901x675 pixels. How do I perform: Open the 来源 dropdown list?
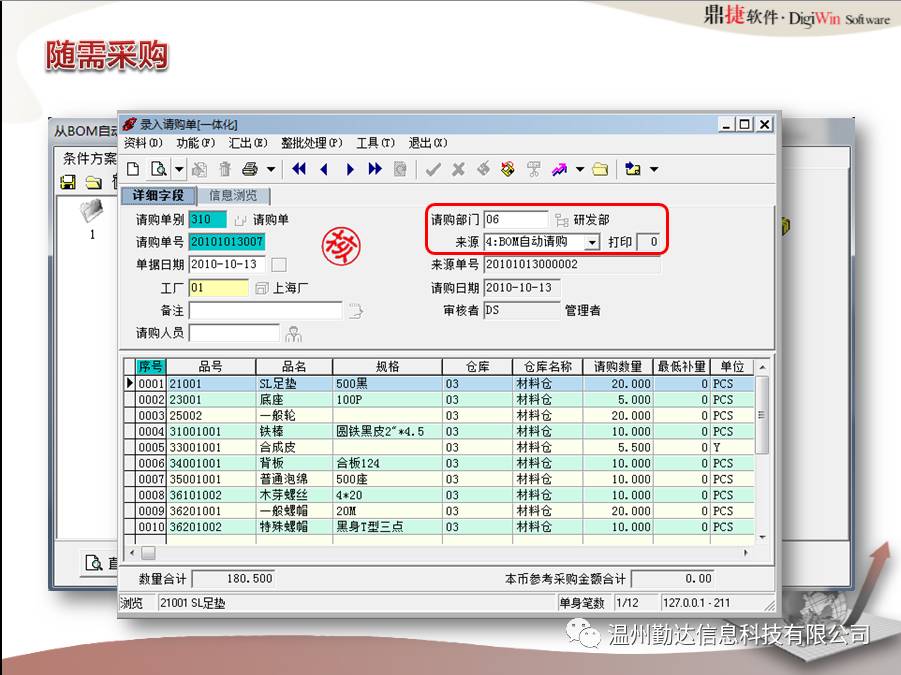click(x=592, y=242)
